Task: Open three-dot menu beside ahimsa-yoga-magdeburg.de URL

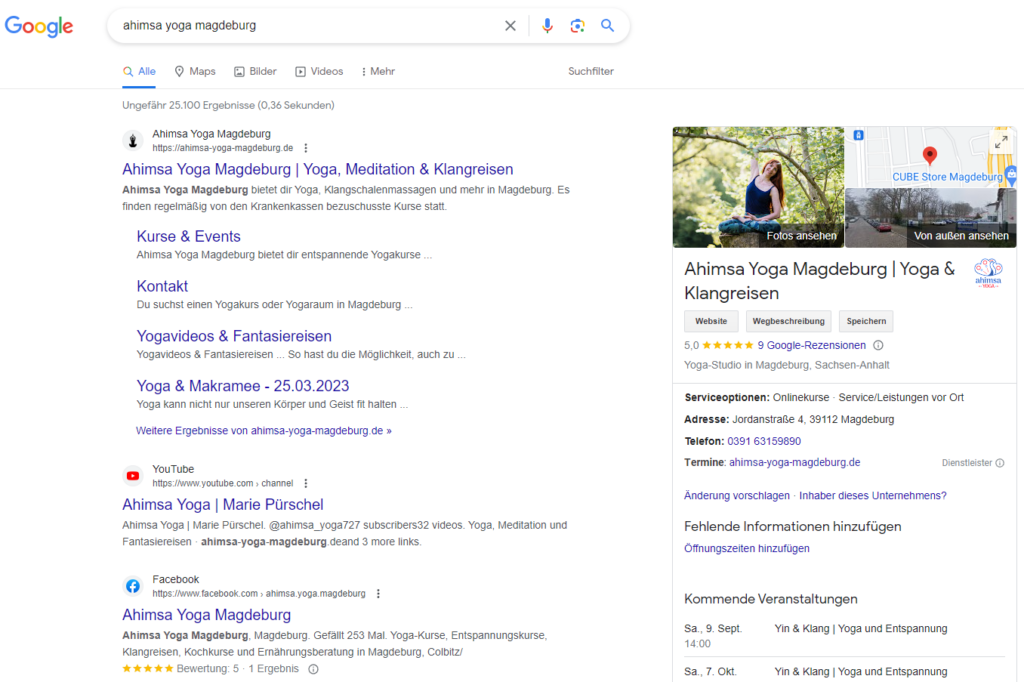Action: [306, 148]
